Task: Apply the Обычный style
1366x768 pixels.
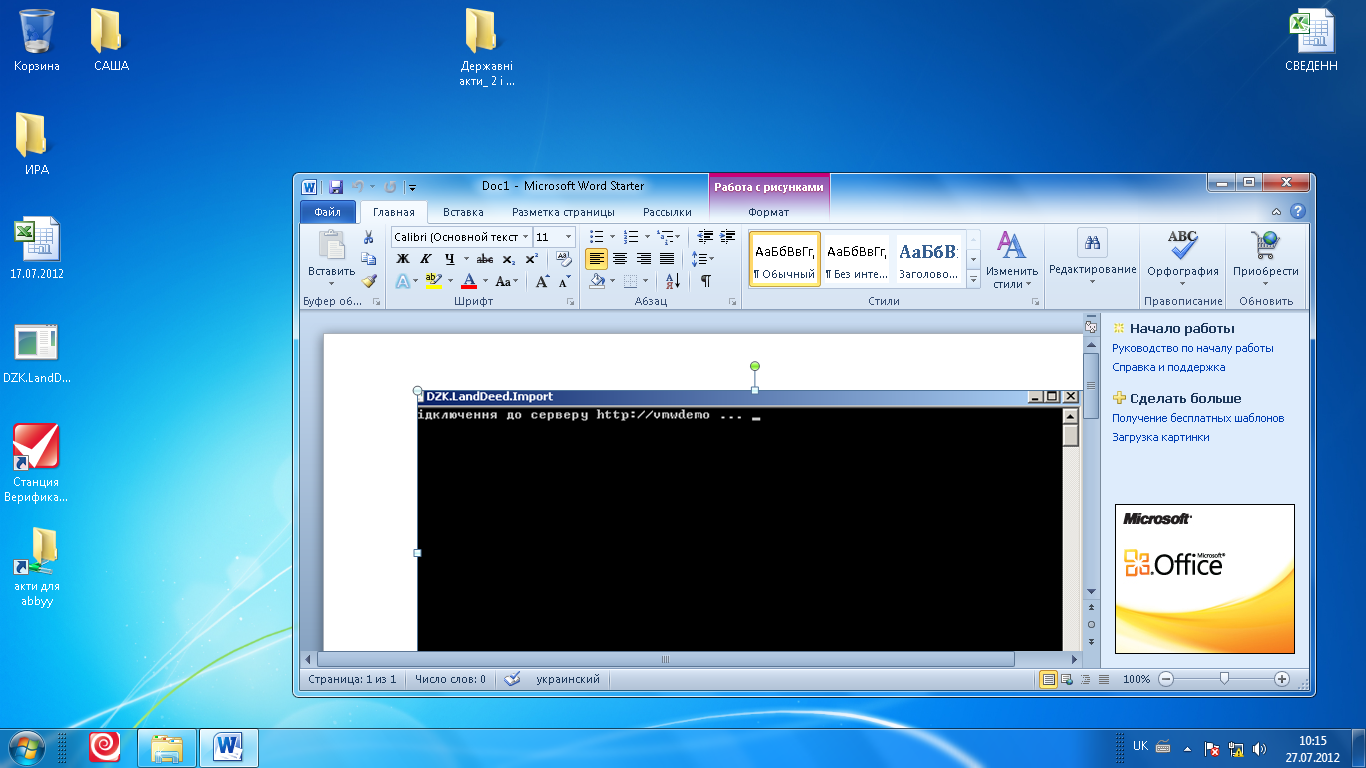Action: tap(785, 259)
